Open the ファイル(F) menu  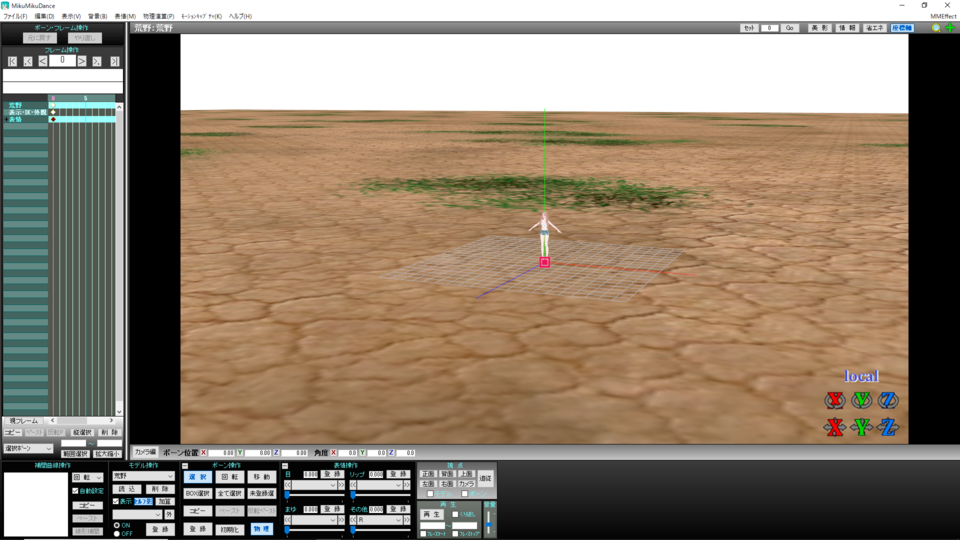coord(15,17)
